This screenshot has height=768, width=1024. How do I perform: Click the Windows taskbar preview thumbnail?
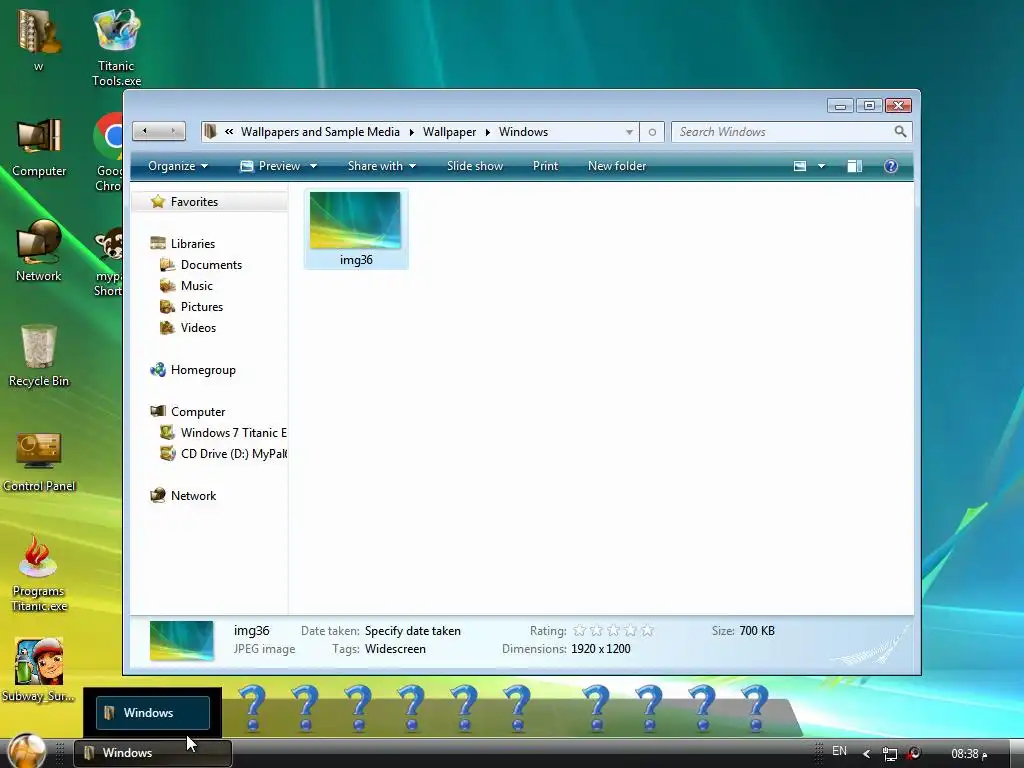(153, 712)
